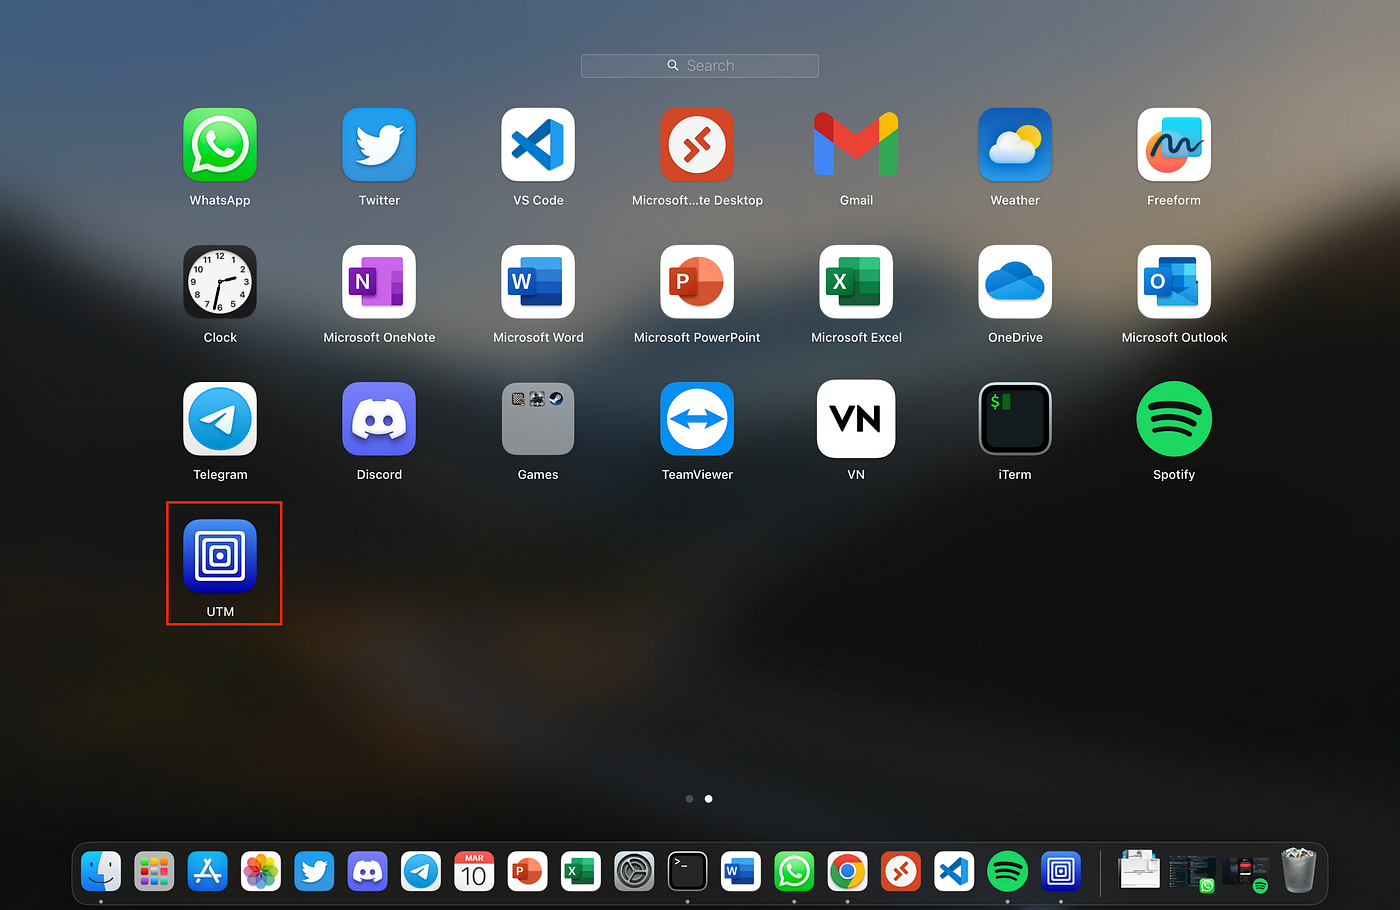Open Spotify from the Launchpad grid
The height and width of the screenshot is (910, 1400).
(1174, 419)
